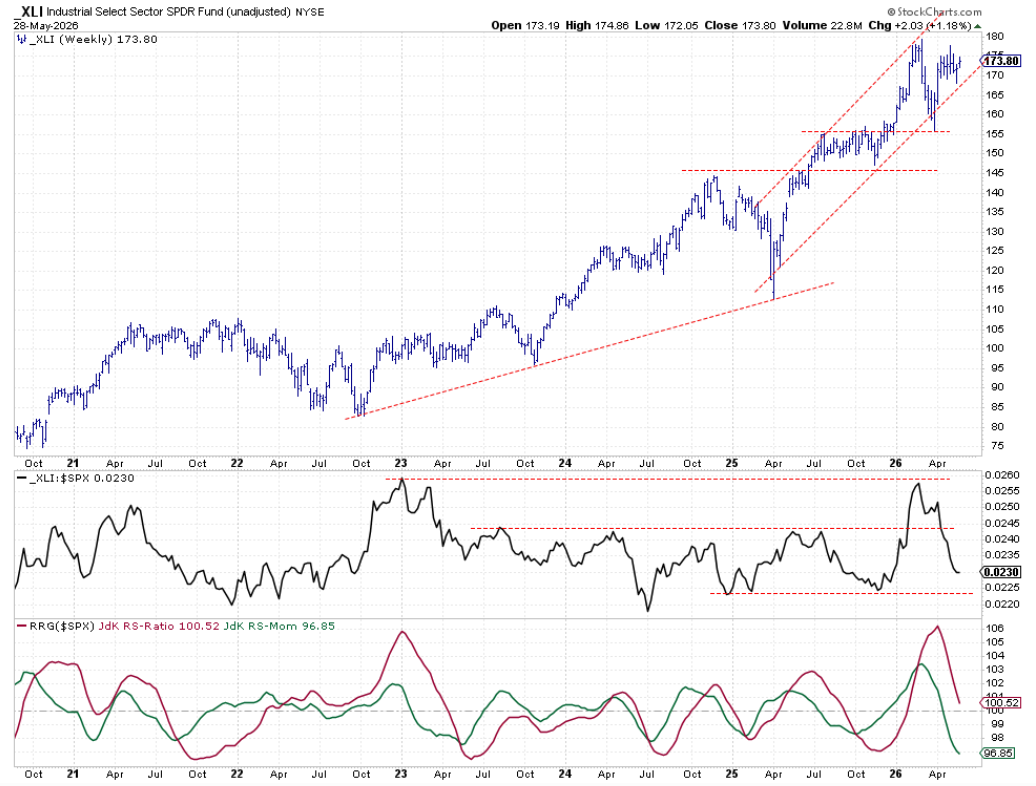Click the 24 year label under the RRG panel

point(564,773)
